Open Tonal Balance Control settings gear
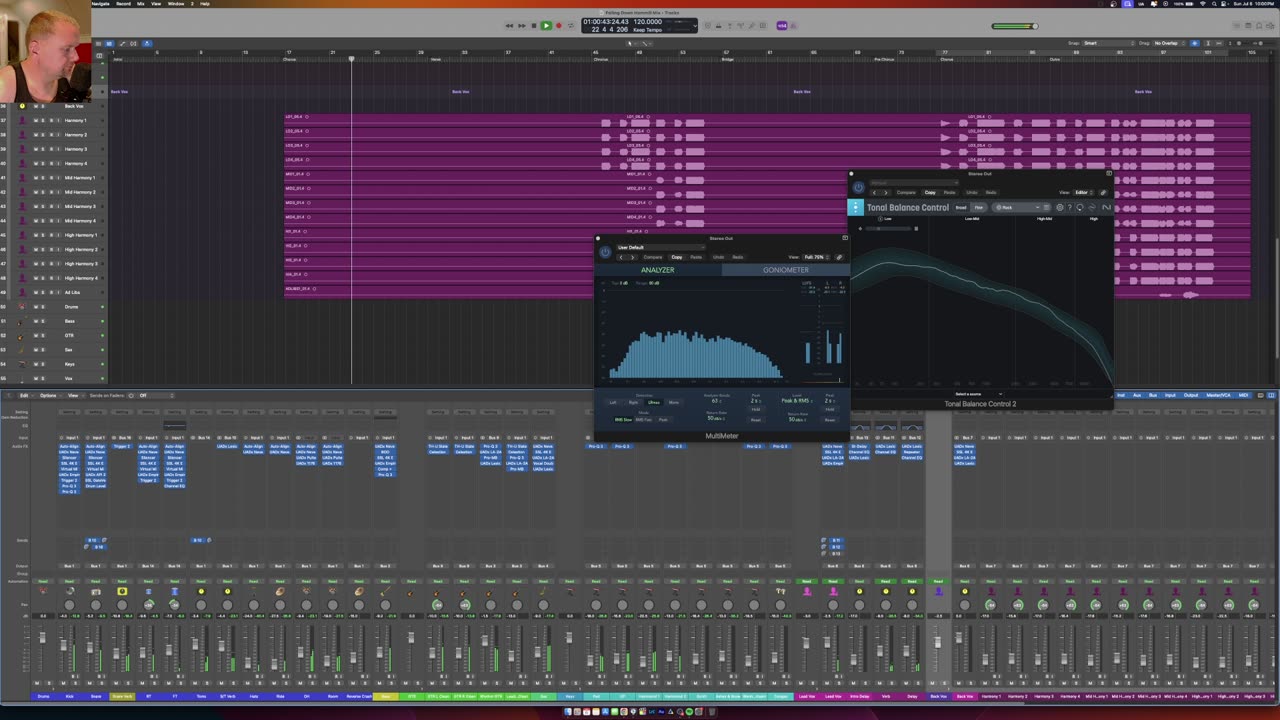Screen dimensions: 1280x720 pos(1060,208)
